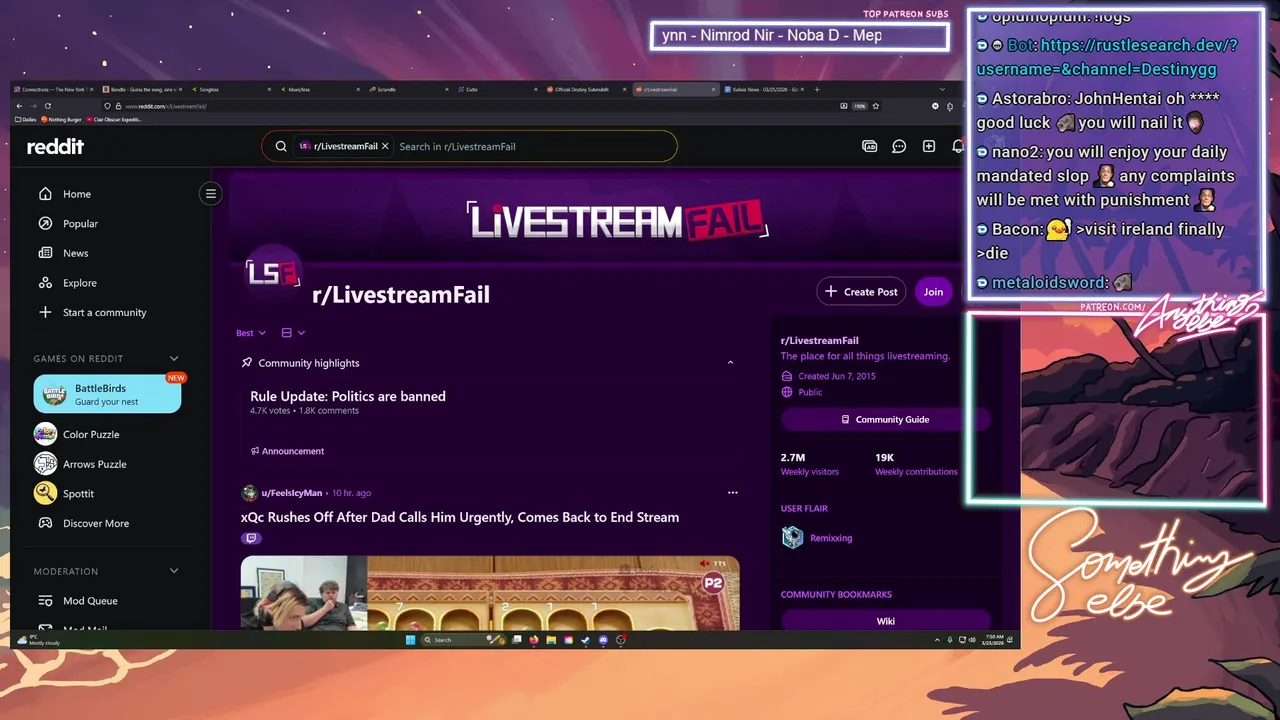
Task: Collapse the Moderation section
Action: click(174, 571)
